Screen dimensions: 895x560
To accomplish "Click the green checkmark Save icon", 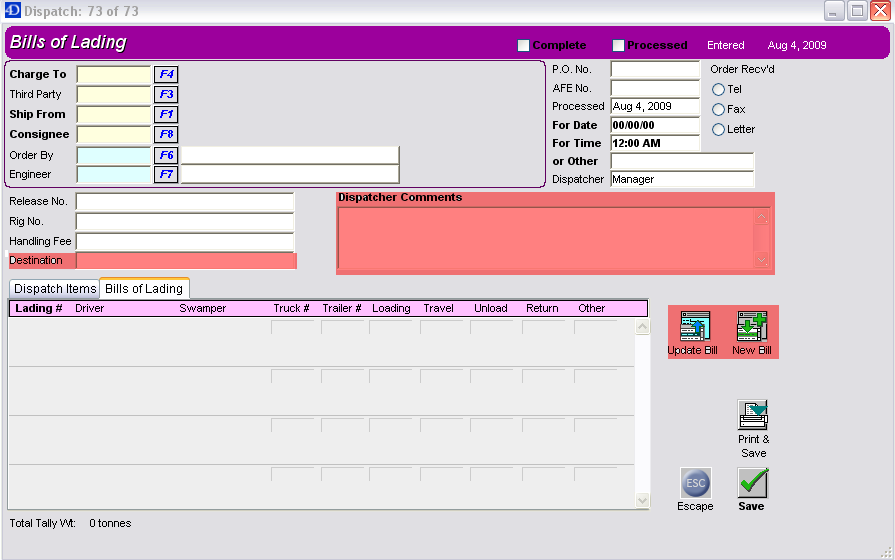I will point(752,483).
